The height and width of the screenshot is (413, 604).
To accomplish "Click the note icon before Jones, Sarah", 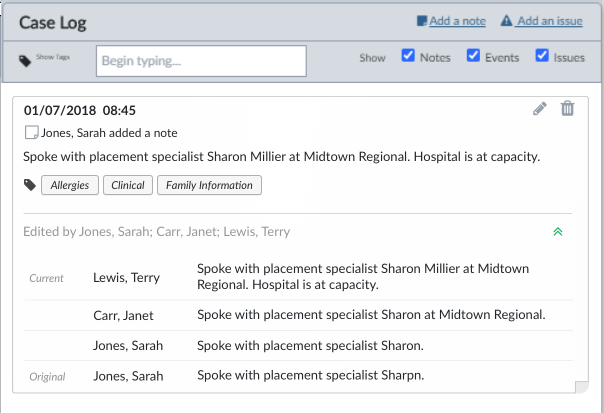I will (x=32, y=132).
